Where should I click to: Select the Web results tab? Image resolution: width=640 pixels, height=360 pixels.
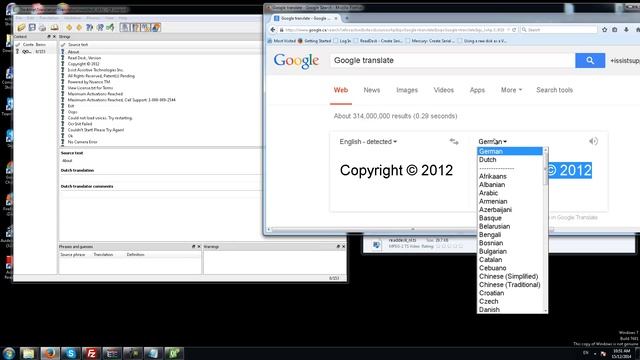click(x=341, y=90)
